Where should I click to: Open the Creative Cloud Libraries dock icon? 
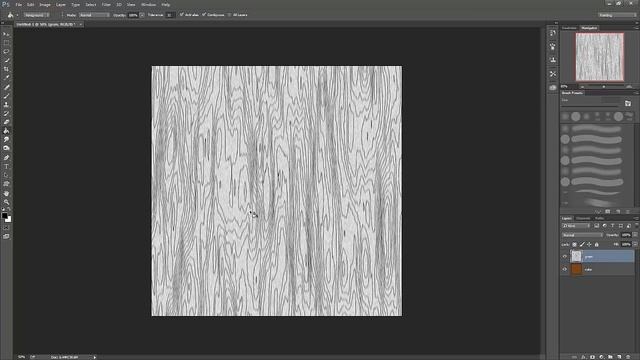(553, 88)
